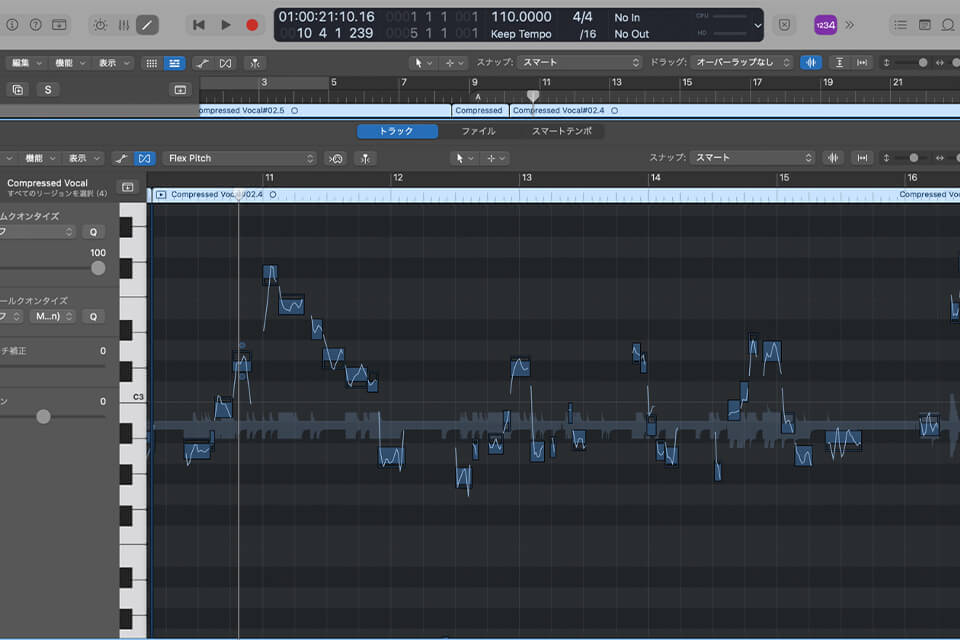The height and width of the screenshot is (640, 960).
Task: Click the purple 1234 count-in button
Action: 825,24
